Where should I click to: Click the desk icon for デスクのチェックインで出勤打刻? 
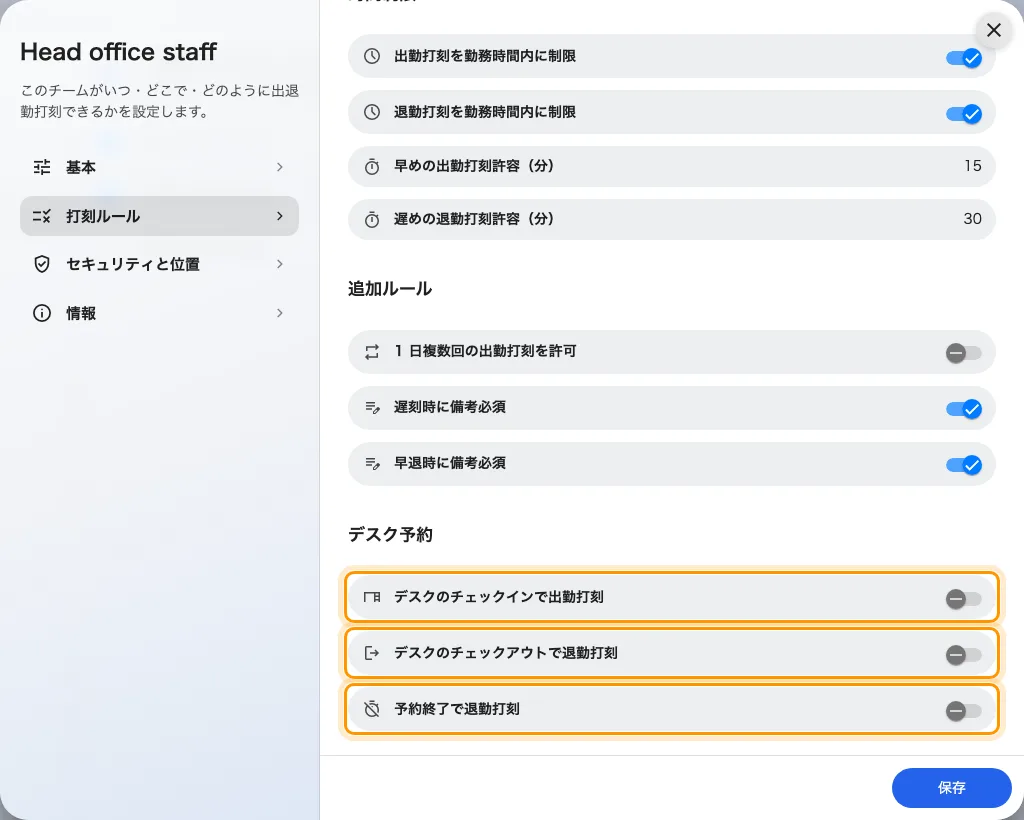372,597
